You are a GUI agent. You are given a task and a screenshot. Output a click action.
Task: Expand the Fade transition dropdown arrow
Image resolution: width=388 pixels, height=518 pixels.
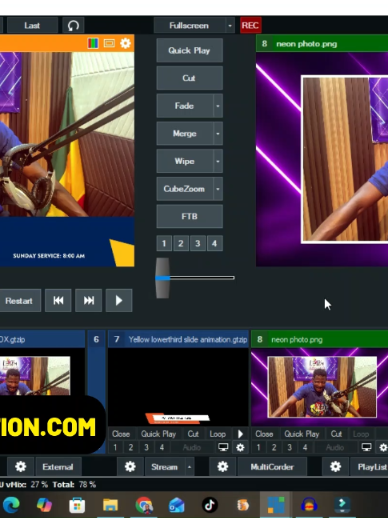tap(218, 106)
